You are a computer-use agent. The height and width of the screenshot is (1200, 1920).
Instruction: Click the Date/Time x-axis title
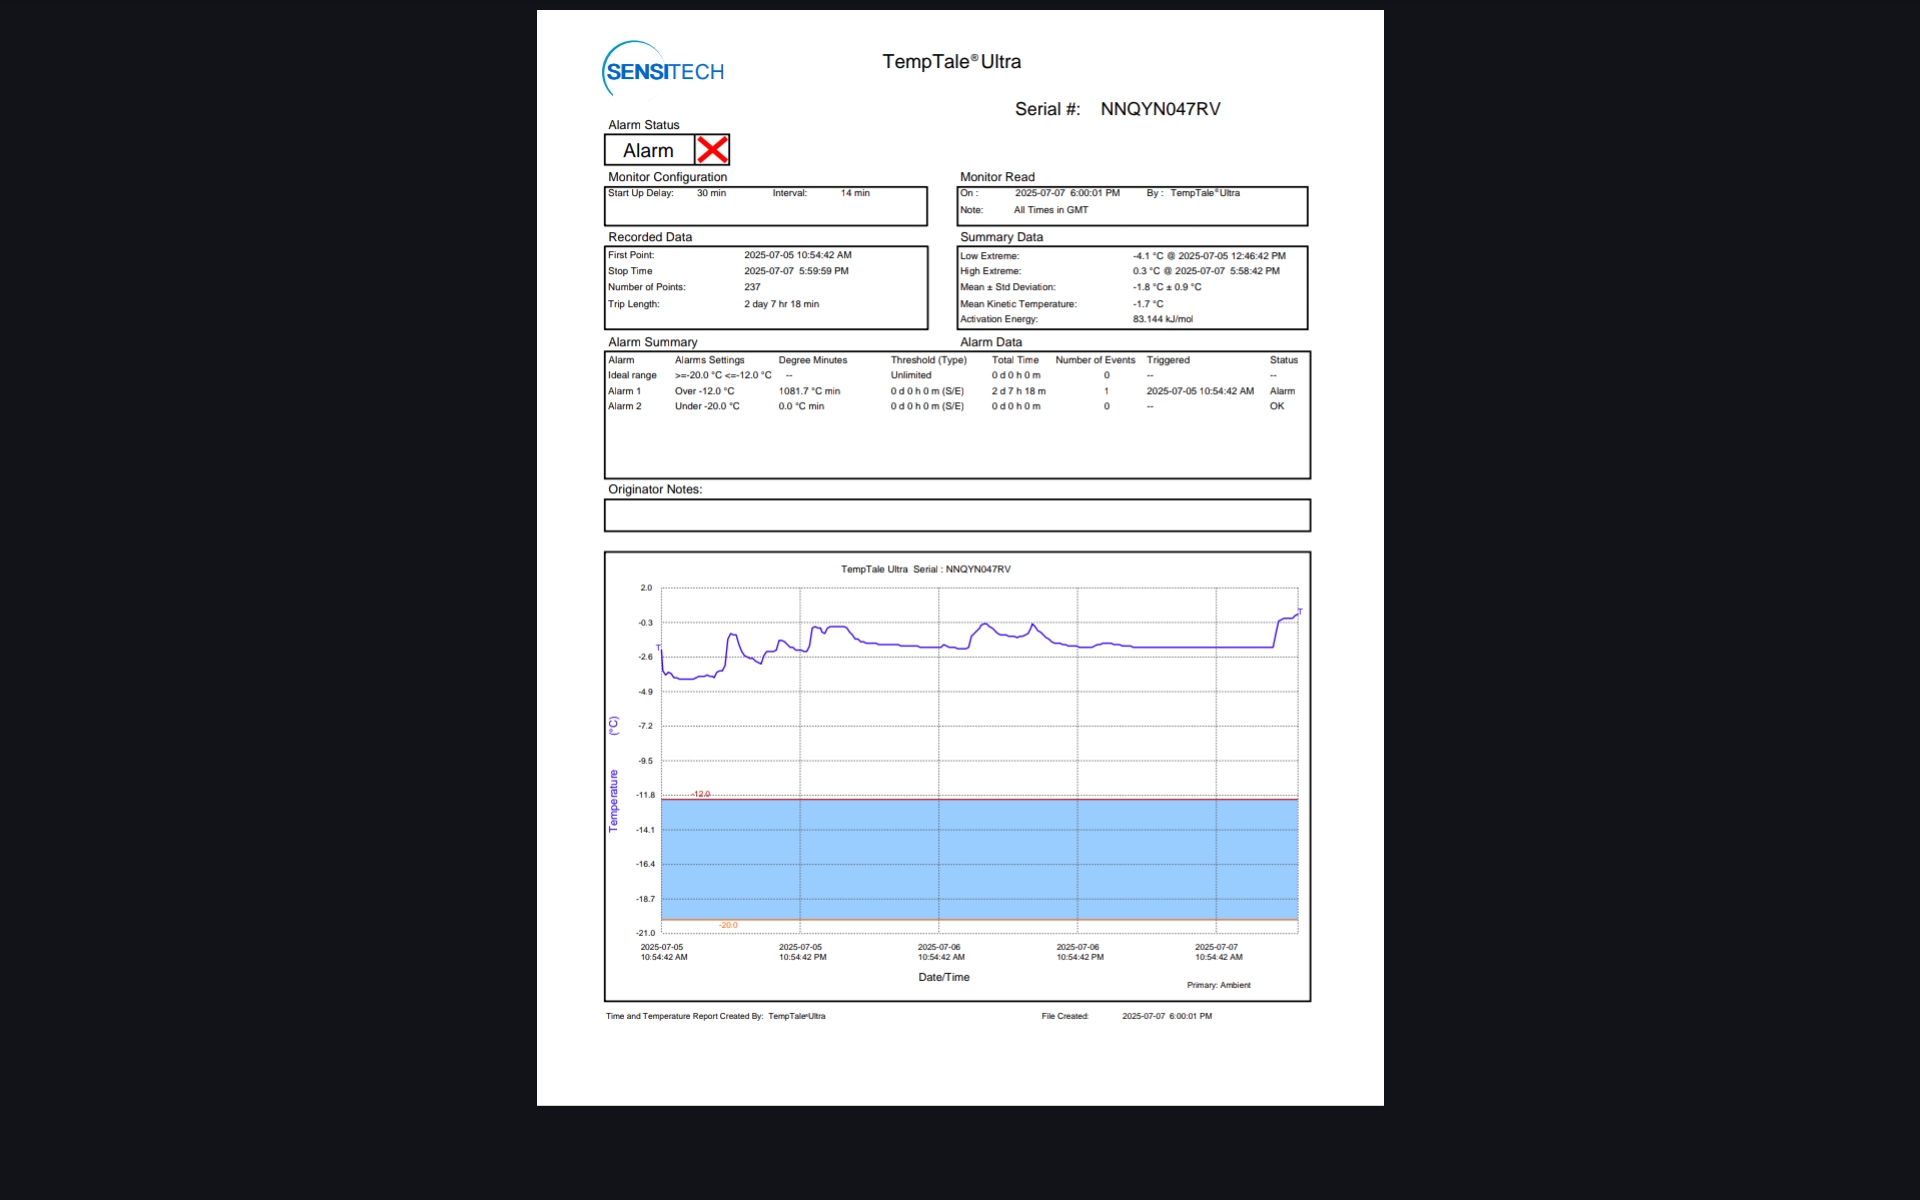943,977
